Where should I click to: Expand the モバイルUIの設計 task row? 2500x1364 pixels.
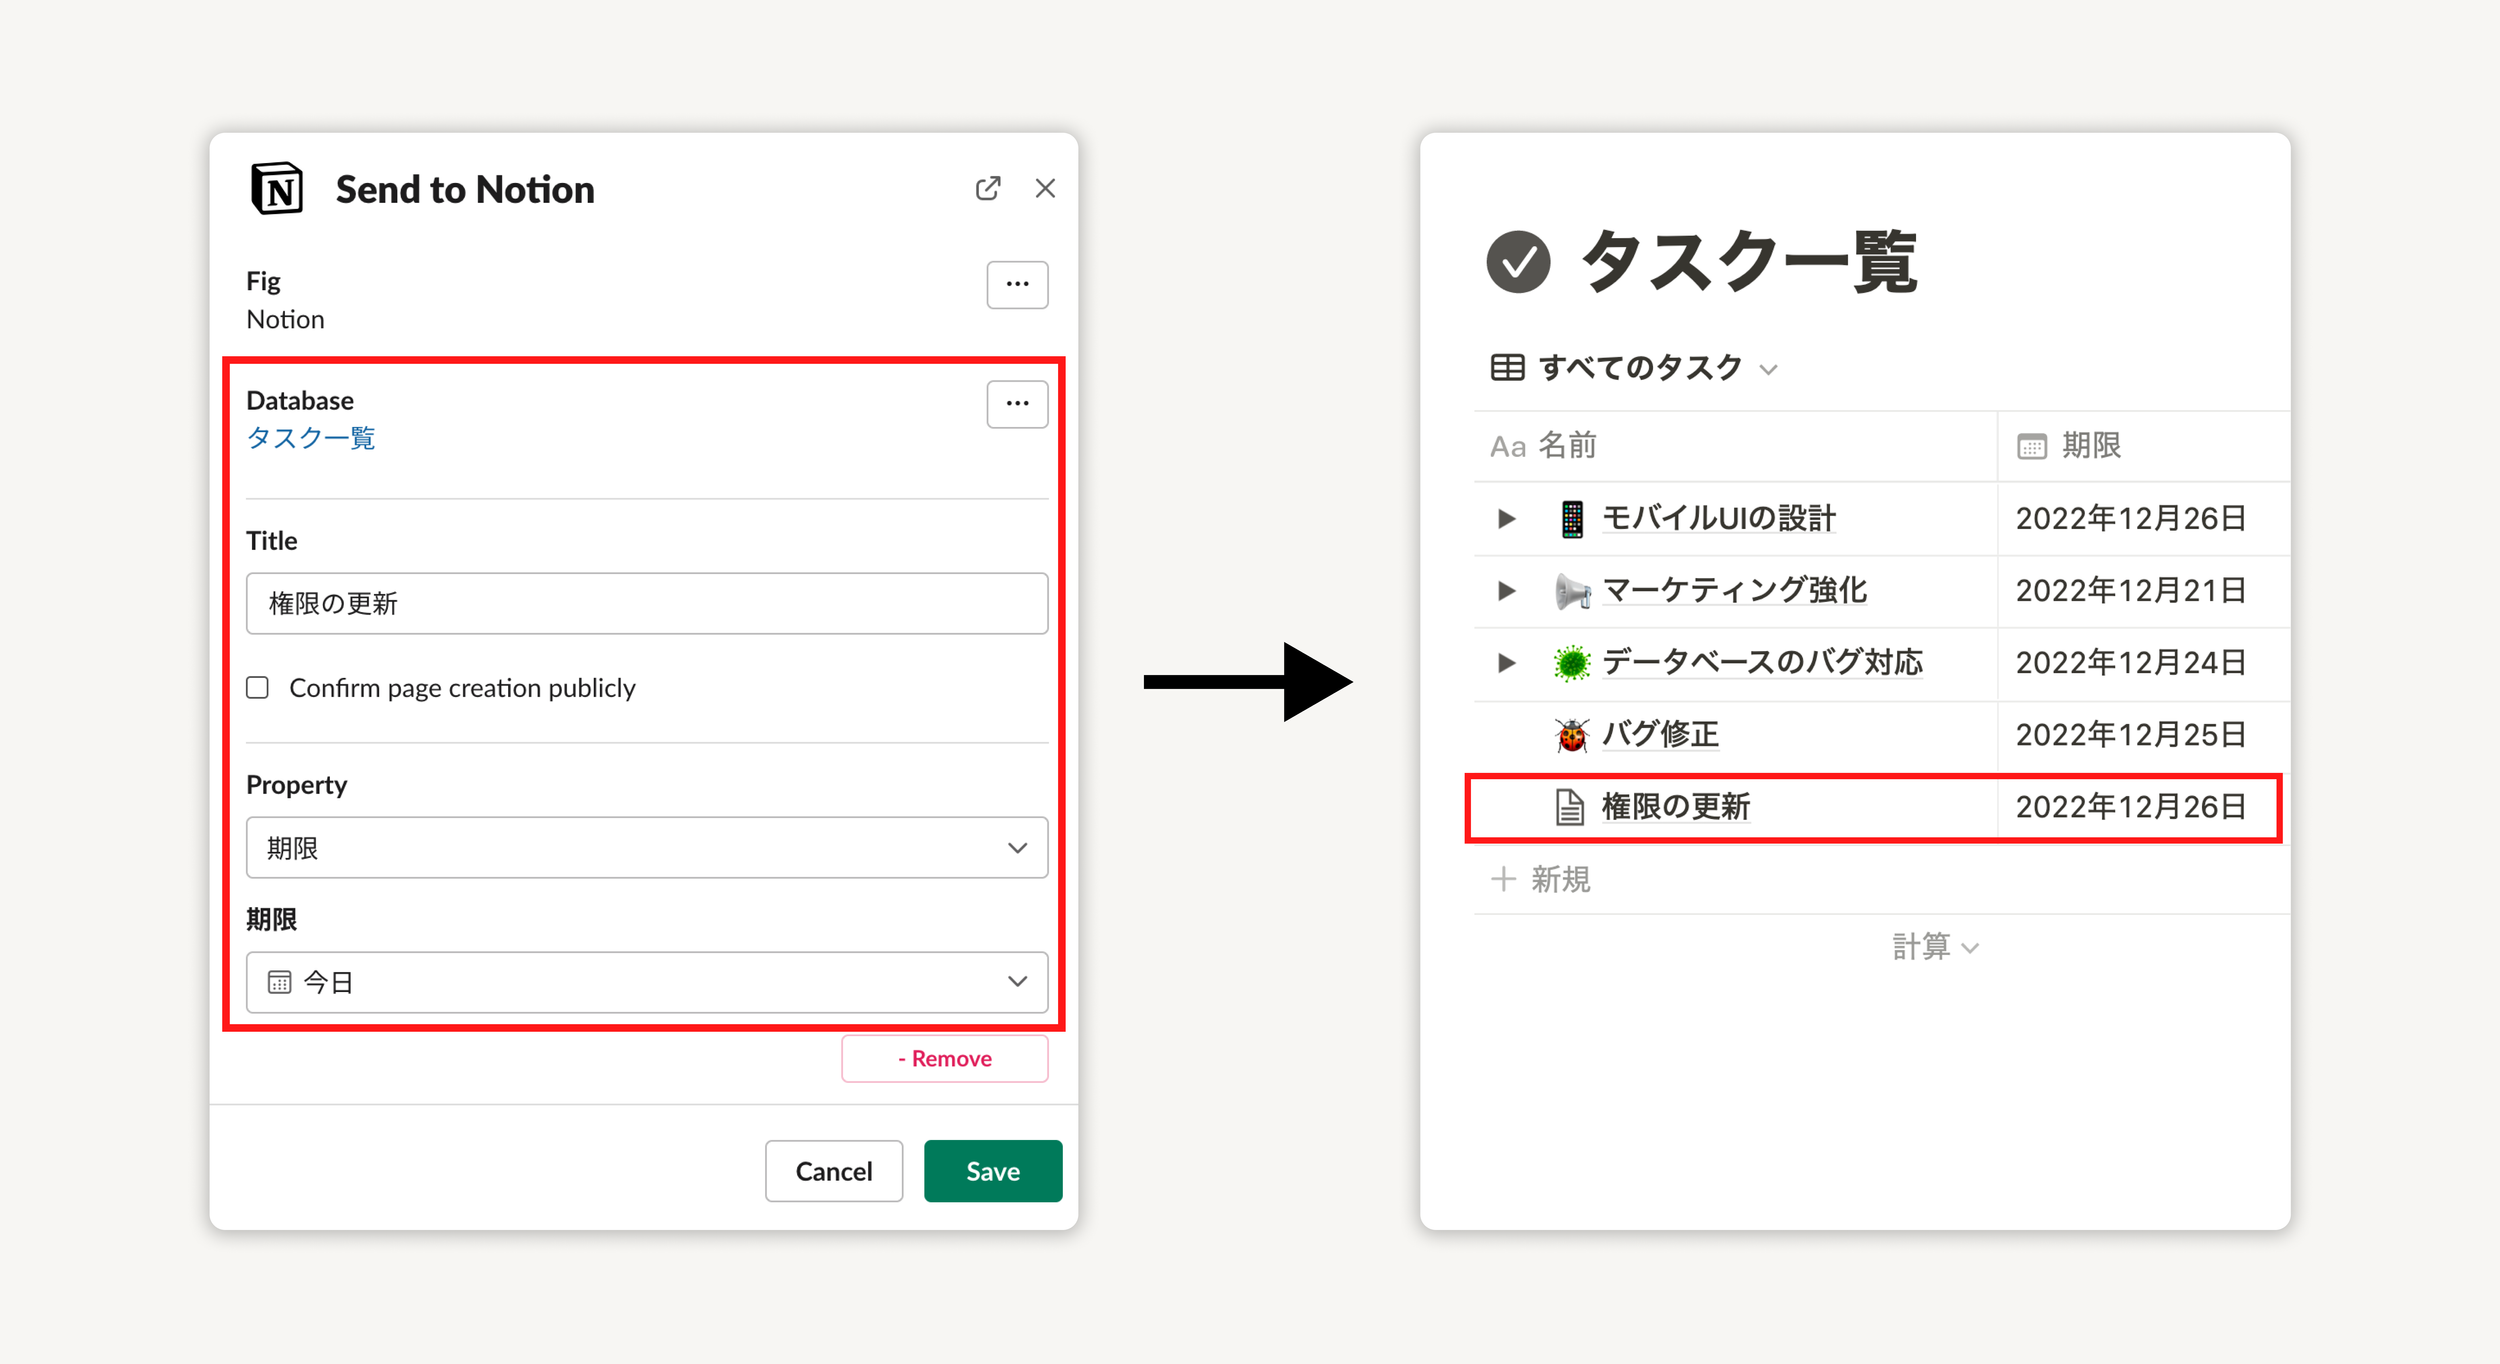click(x=1505, y=518)
